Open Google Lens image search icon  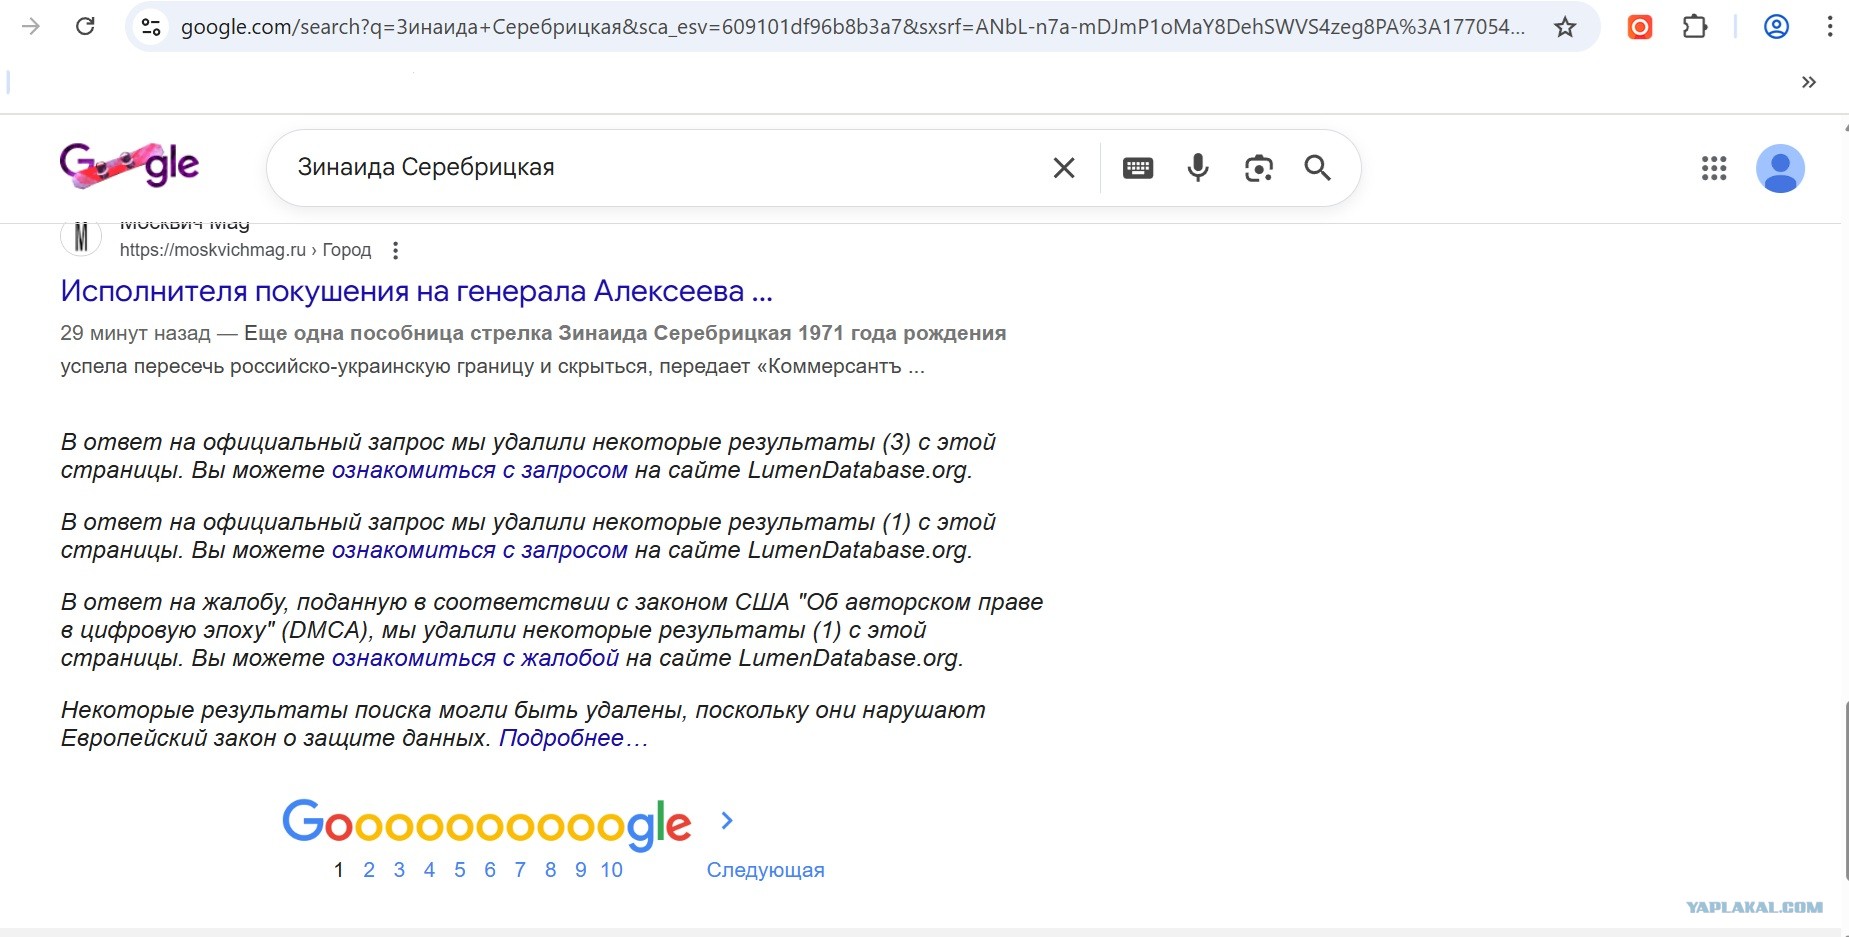(1258, 168)
